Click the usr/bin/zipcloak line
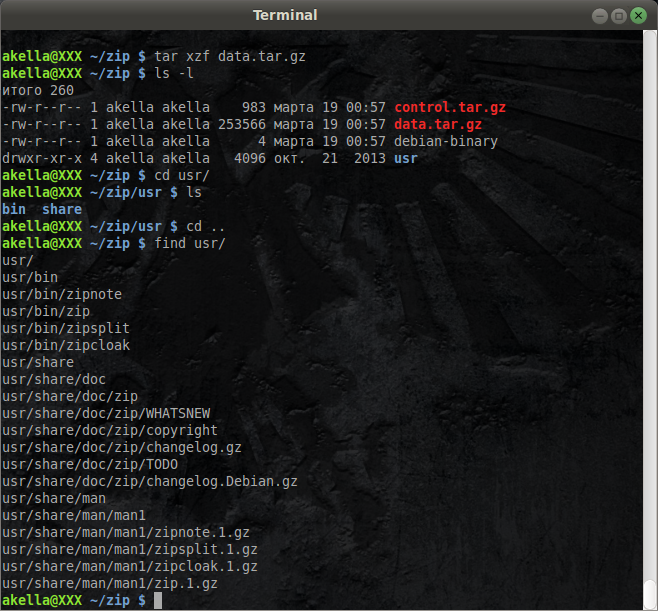The width and height of the screenshot is (658, 611). 66,345
